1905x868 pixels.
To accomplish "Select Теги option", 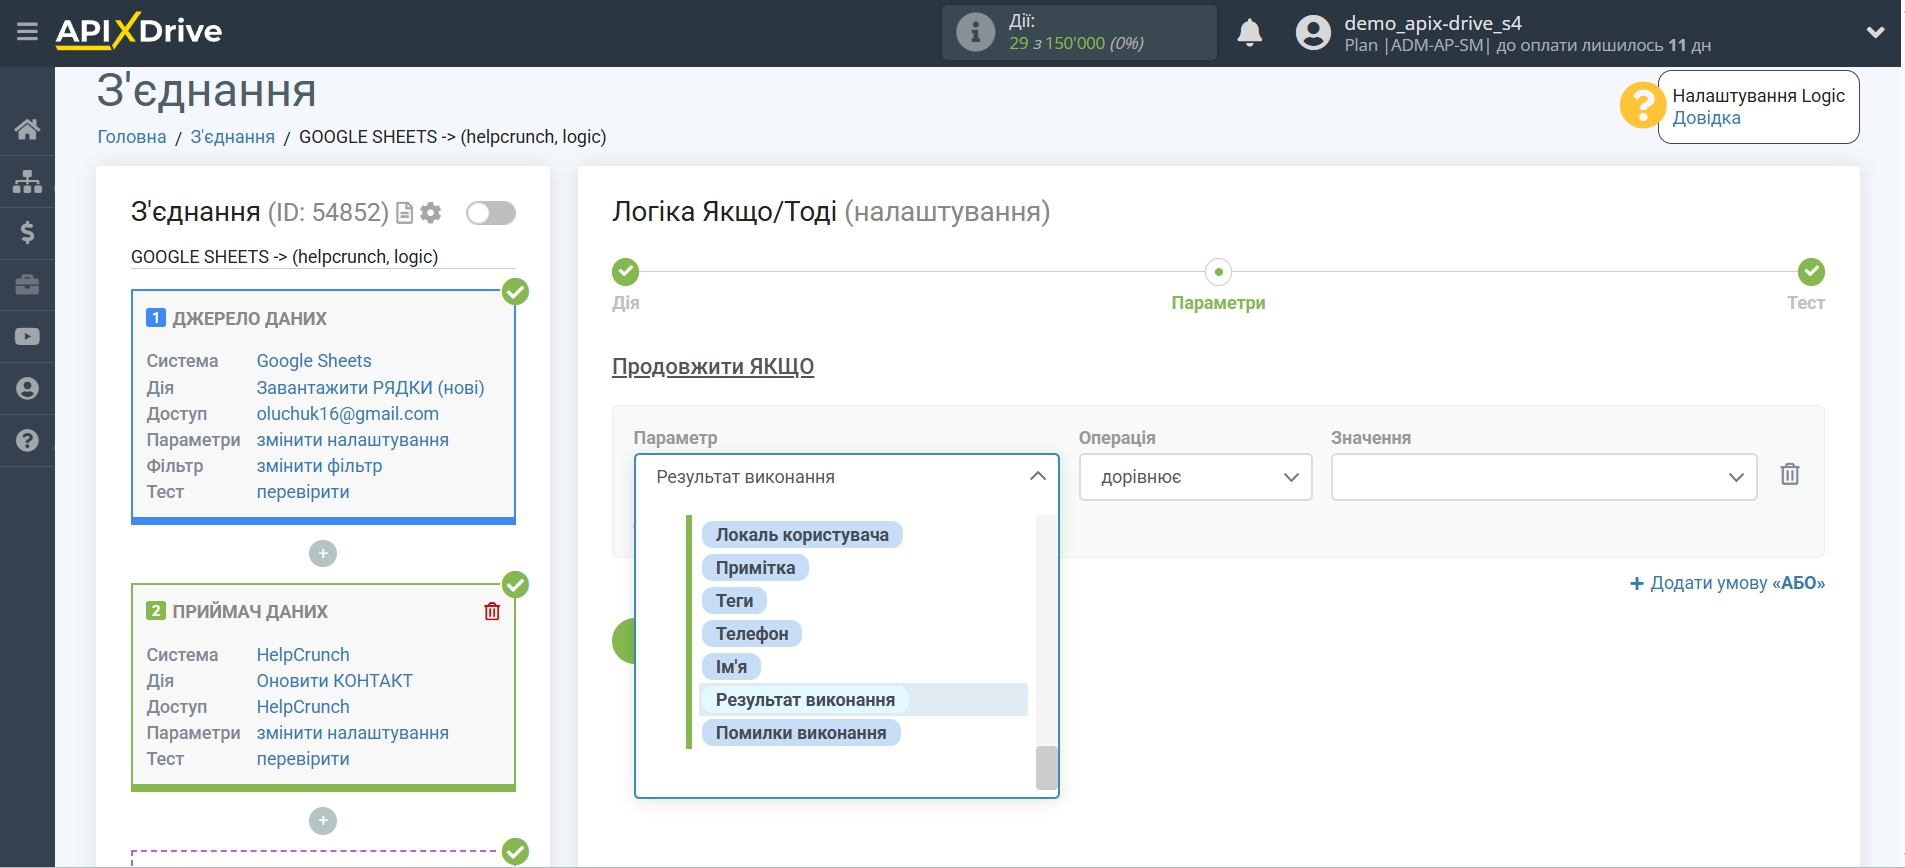I will [734, 601].
